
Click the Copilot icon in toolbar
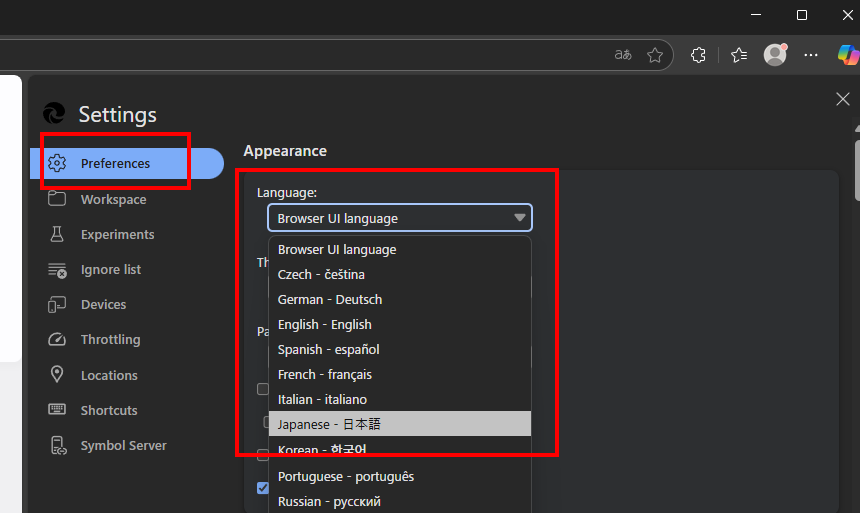pos(847,55)
